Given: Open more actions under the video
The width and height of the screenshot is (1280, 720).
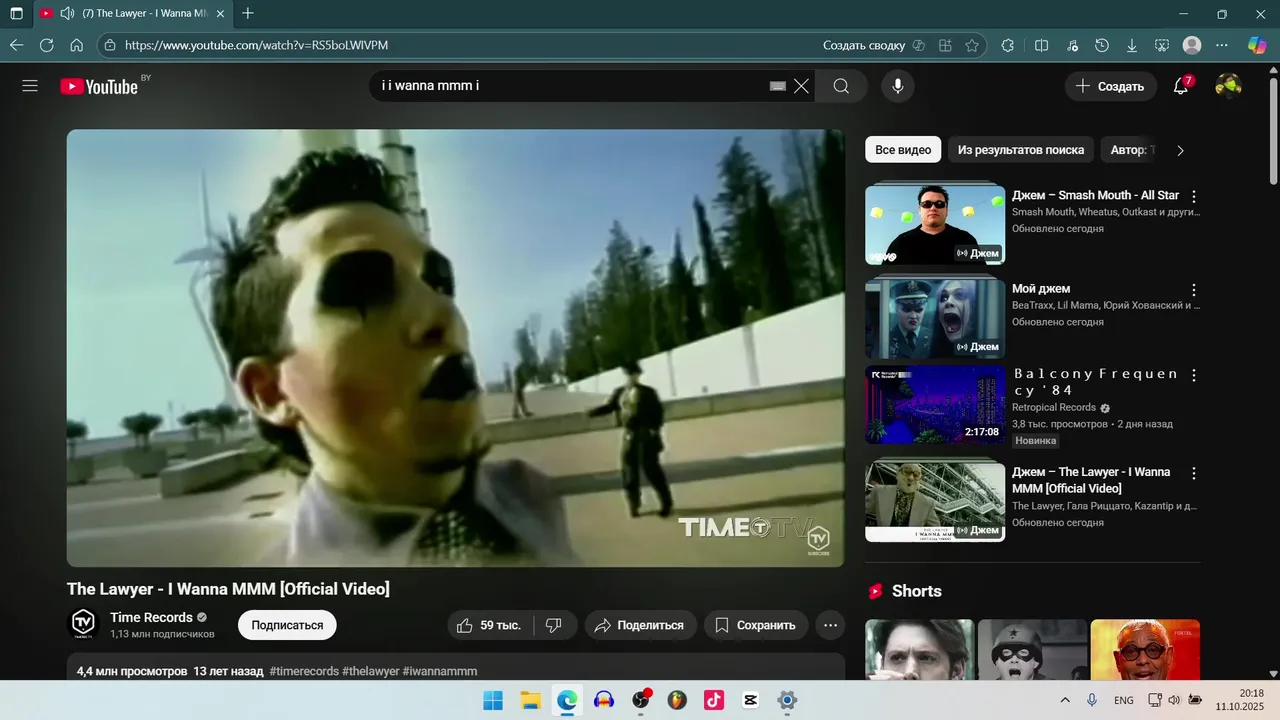Looking at the screenshot, I should click(x=830, y=625).
